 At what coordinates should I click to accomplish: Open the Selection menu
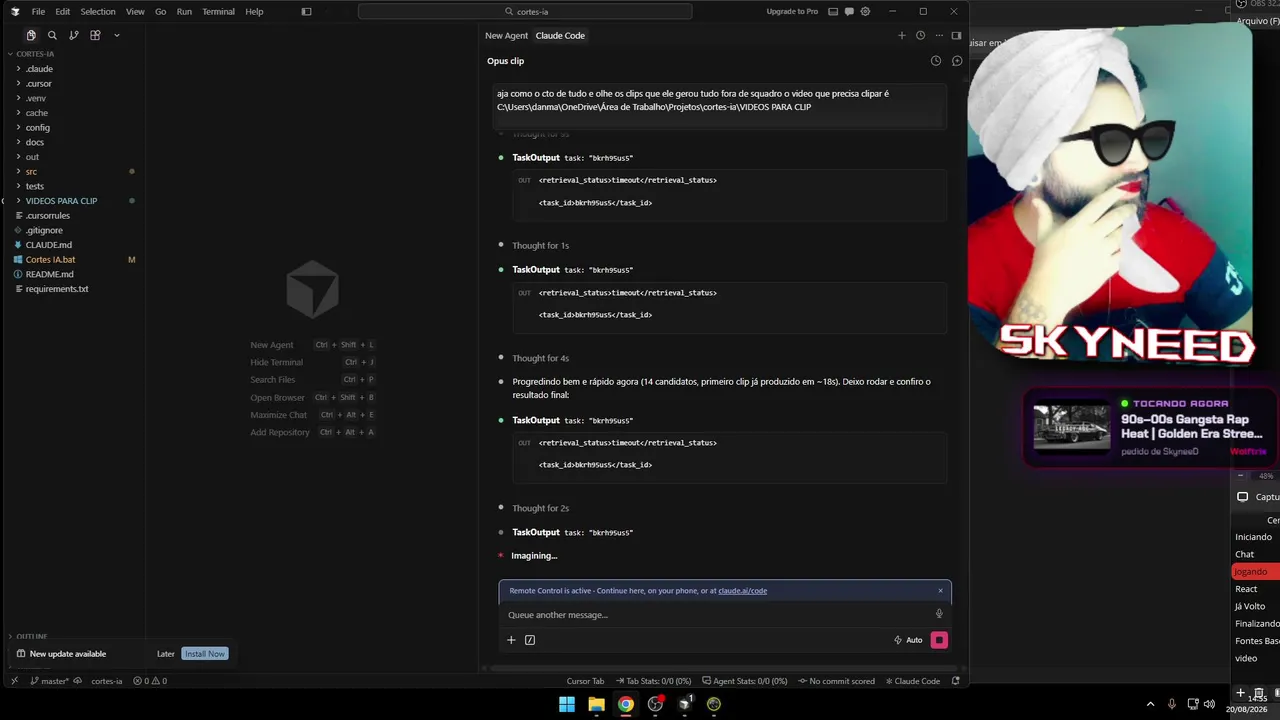98,12
